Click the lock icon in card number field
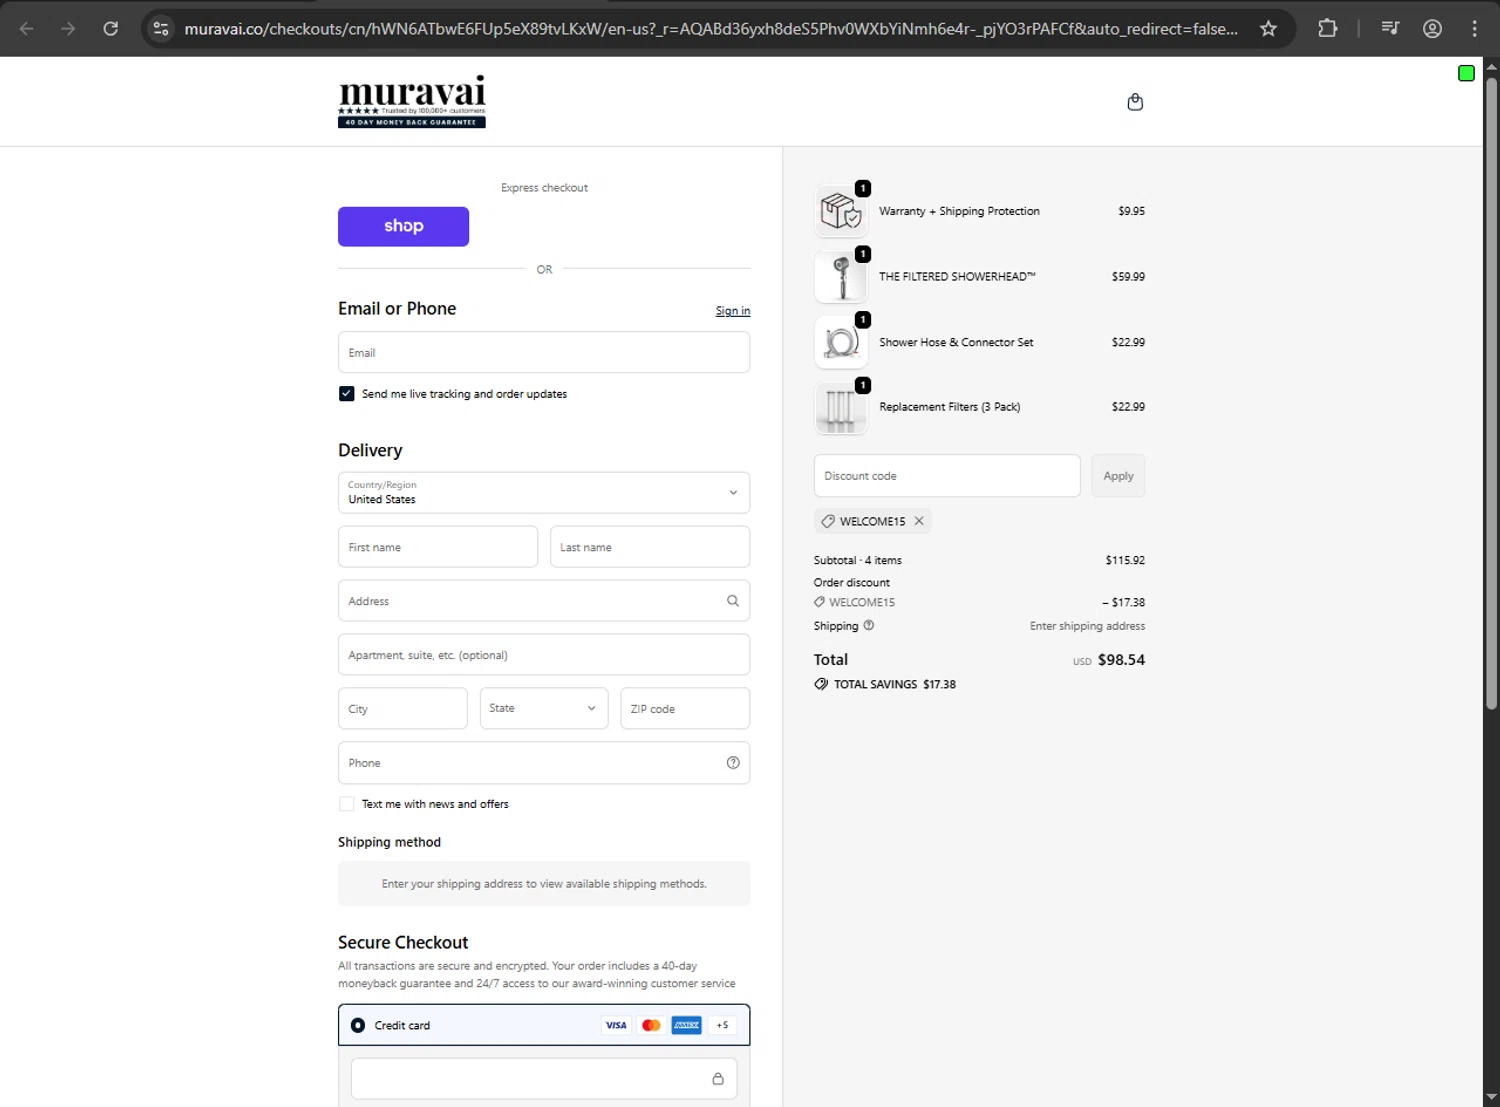 (718, 1079)
